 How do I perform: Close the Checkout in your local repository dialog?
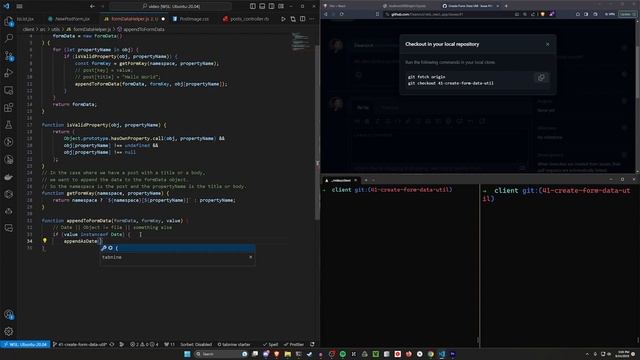point(547,44)
